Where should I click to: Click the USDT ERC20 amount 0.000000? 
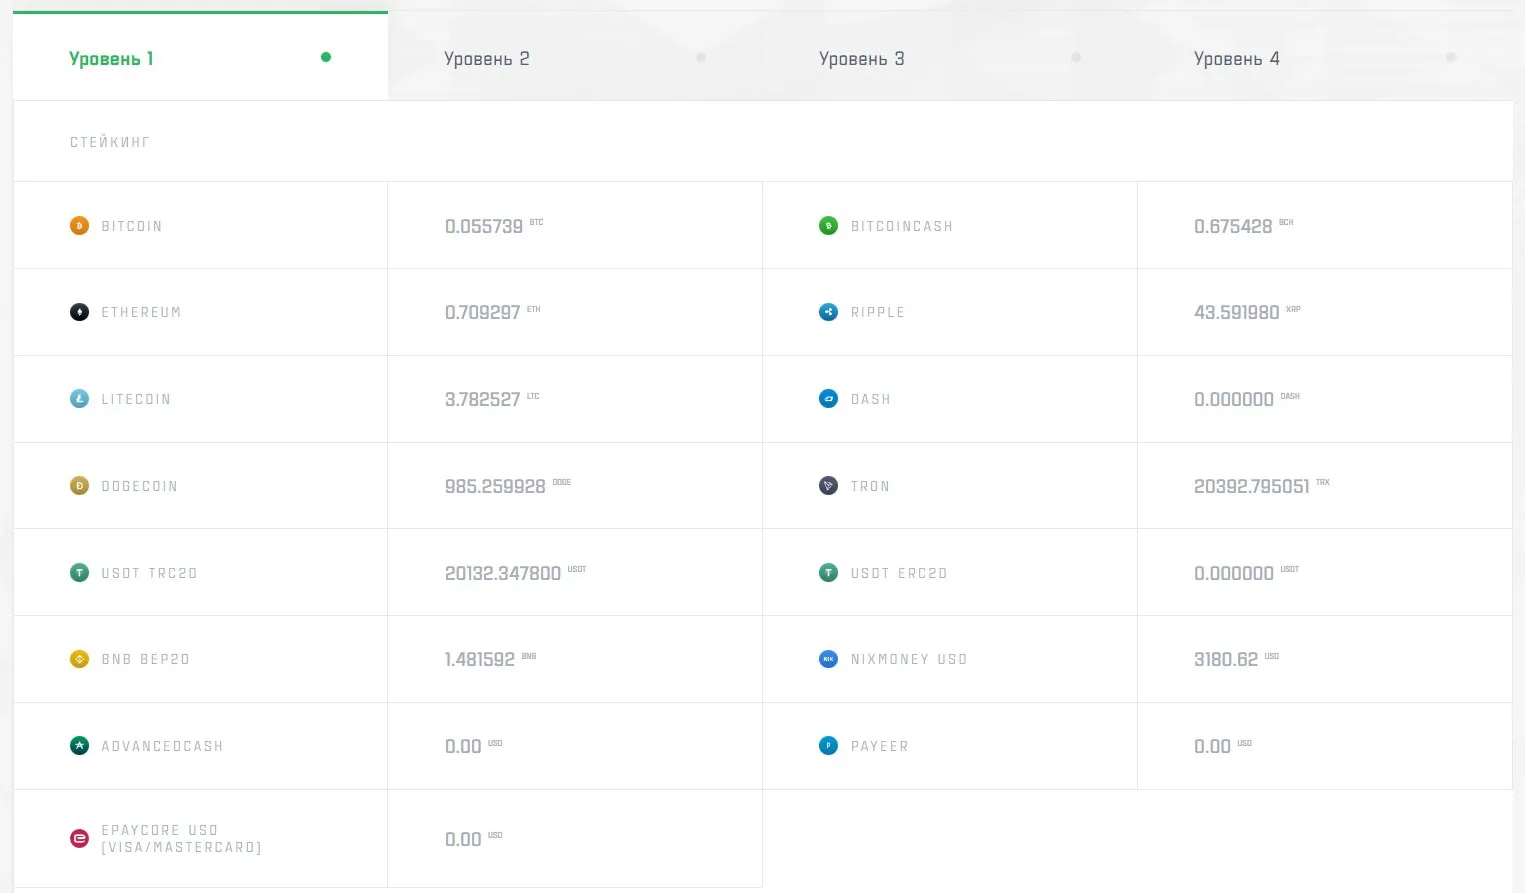[1234, 573]
